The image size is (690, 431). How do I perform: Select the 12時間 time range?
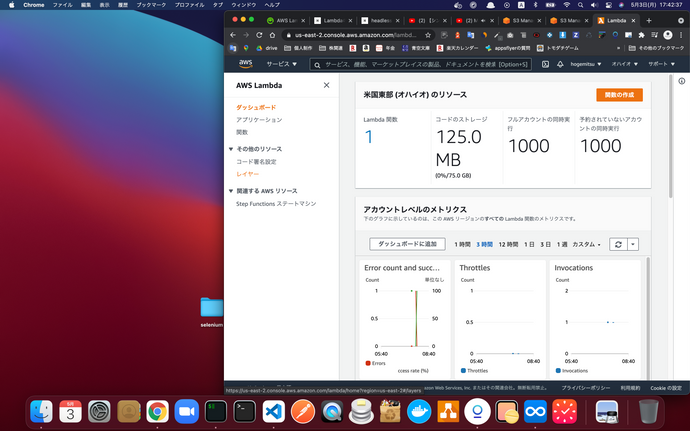click(508, 244)
